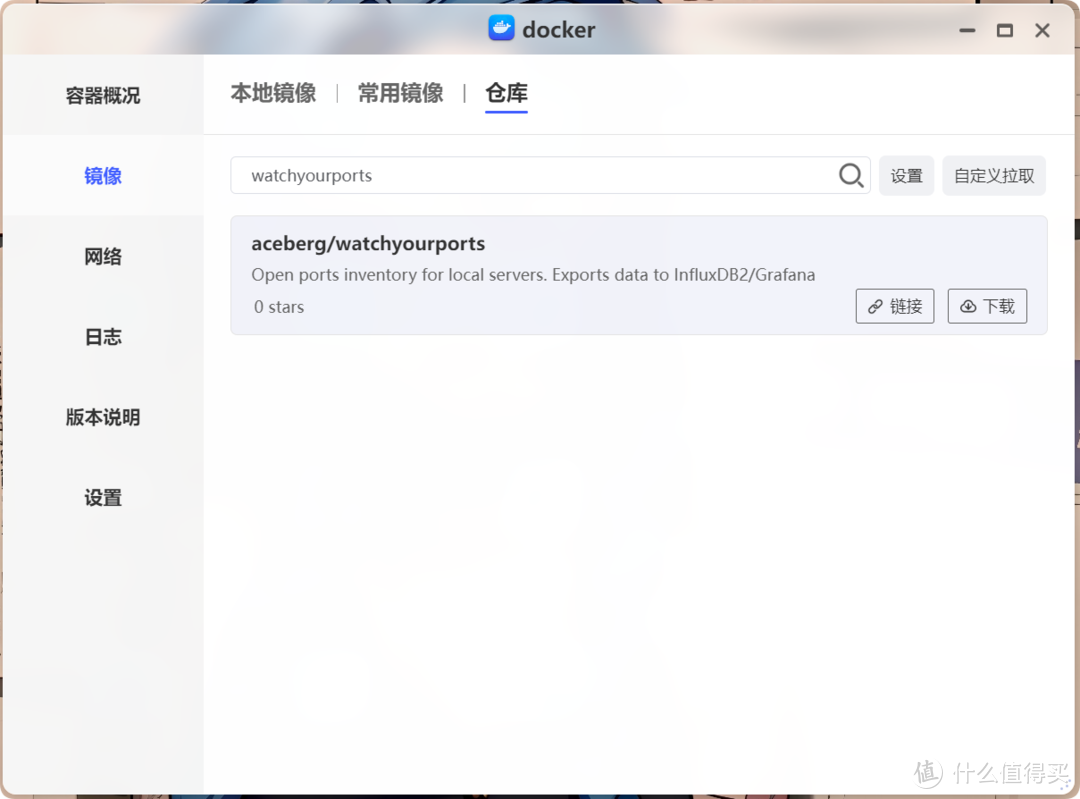This screenshot has height=799, width=1080.
Task: Open the 镜像 section in the sidebar
Action: point(103,176)
